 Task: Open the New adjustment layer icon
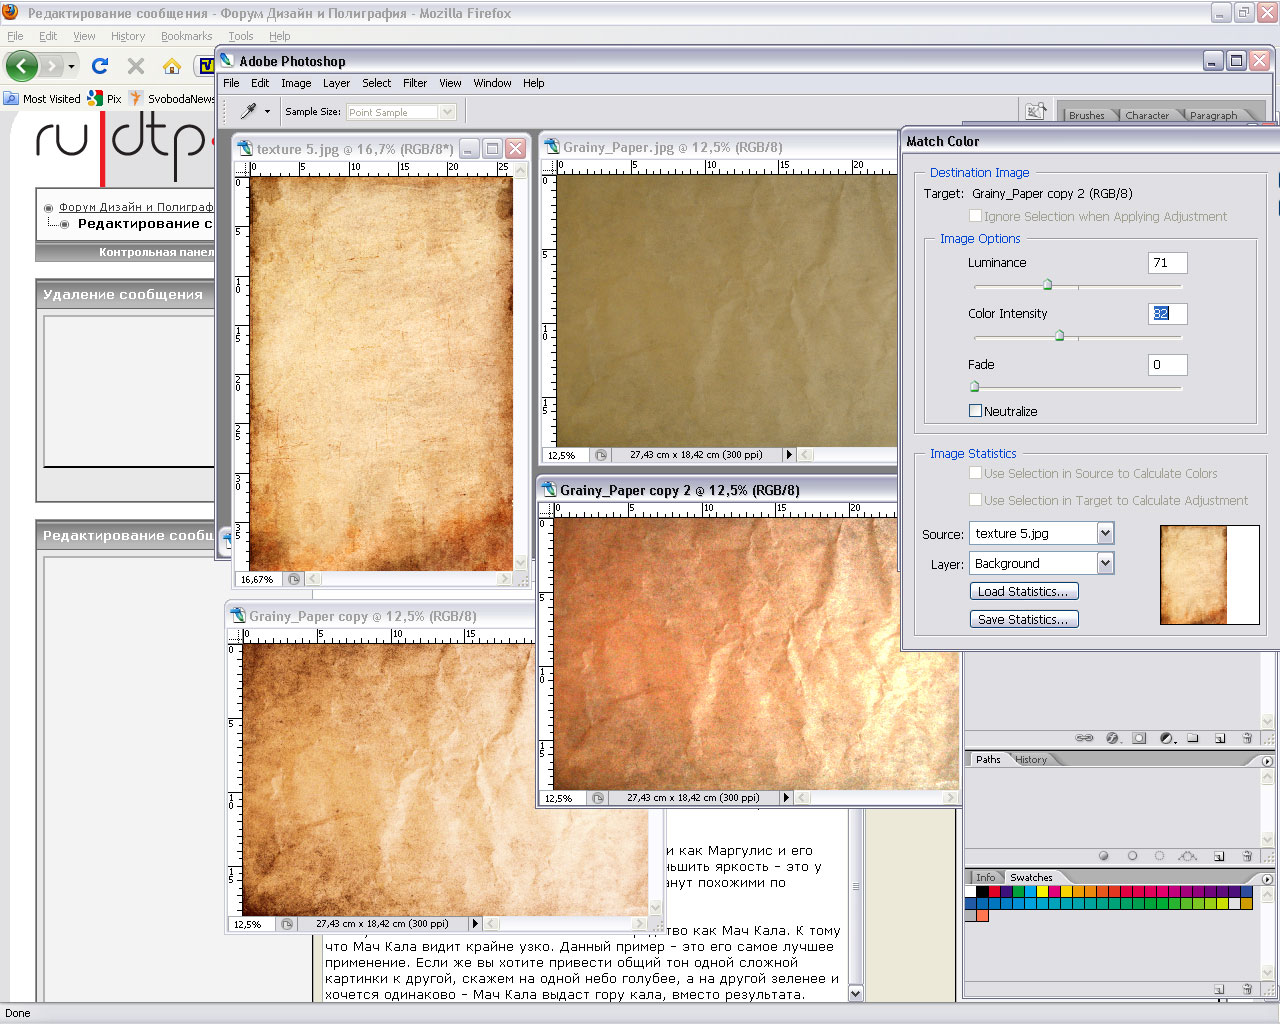[1167, 738]
